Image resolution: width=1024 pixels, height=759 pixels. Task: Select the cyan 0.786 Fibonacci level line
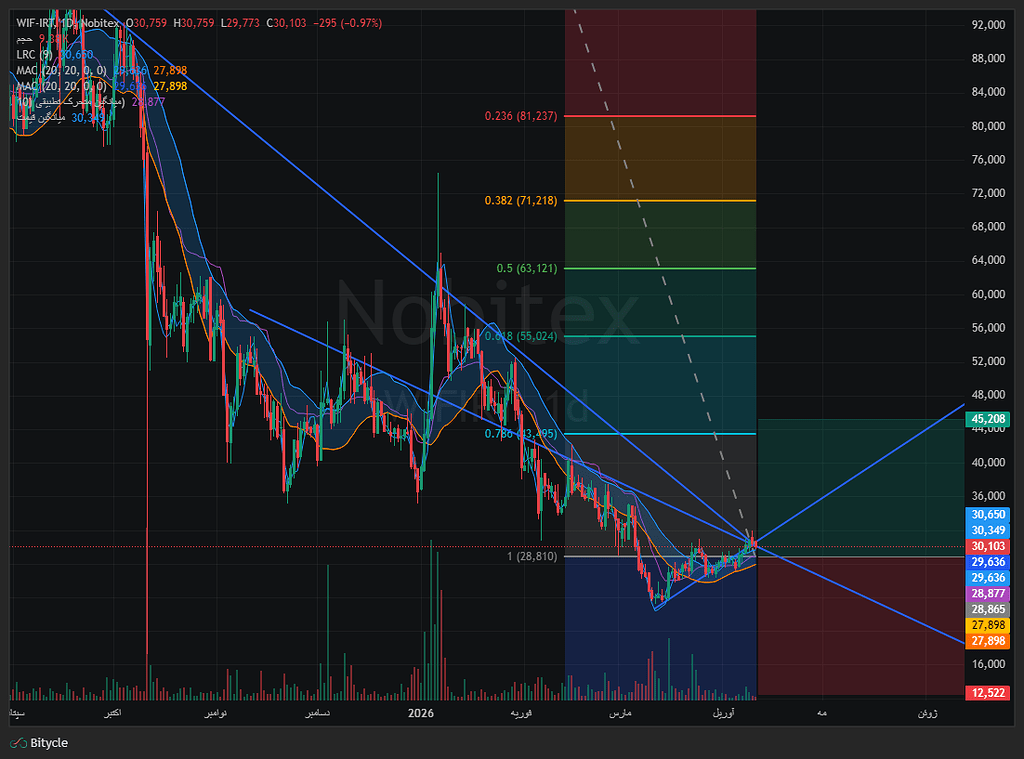coord(660,434)
